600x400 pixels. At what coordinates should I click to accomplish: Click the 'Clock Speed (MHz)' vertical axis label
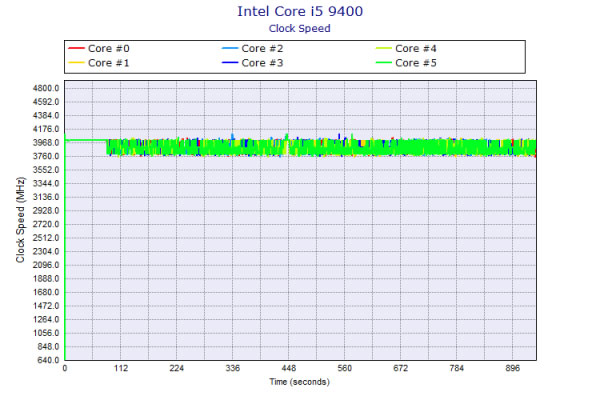[20, 220]
